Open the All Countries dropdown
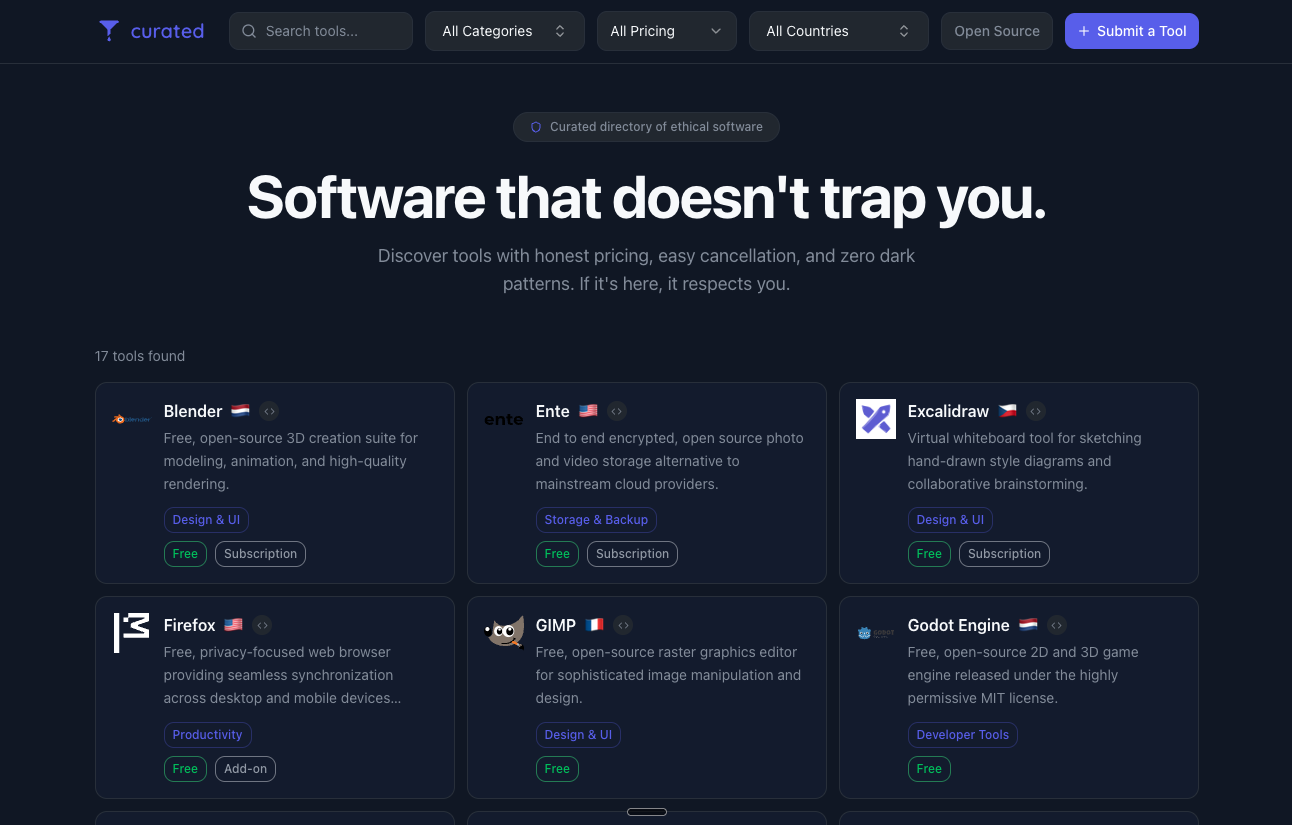Viewport: 1292px width, 825px height. click(x=837, y=31)
